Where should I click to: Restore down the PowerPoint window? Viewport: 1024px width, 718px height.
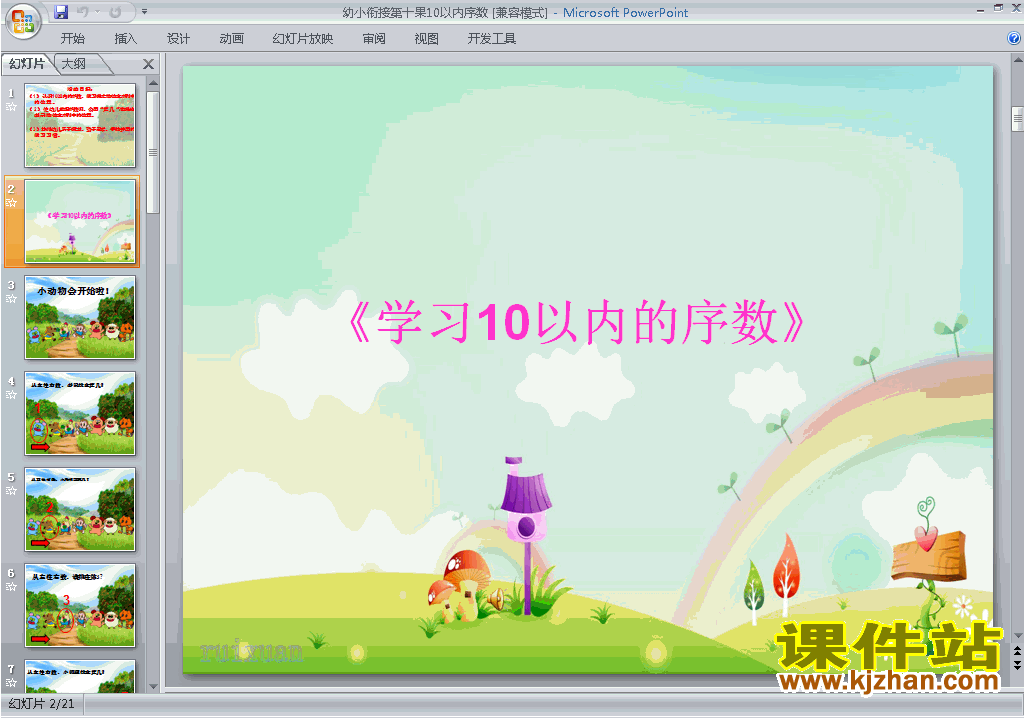[x=999, y=8]
